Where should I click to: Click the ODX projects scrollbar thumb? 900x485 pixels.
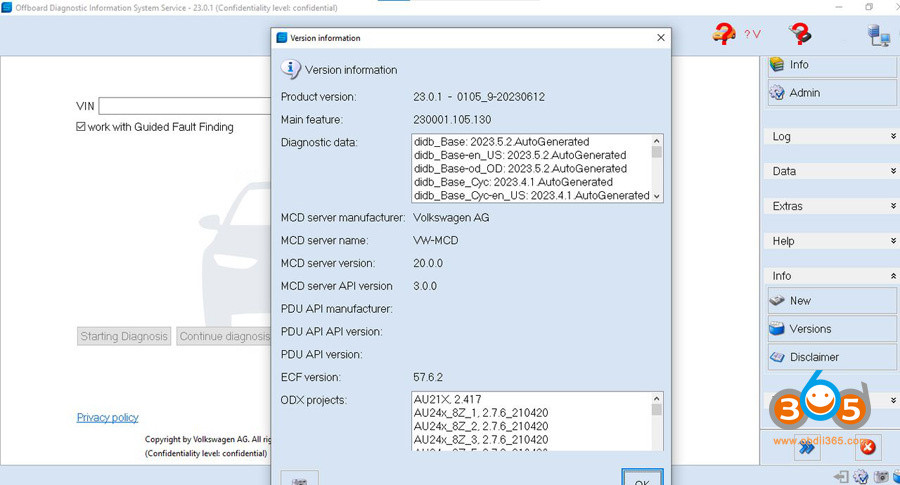click(x=657, y=410)
